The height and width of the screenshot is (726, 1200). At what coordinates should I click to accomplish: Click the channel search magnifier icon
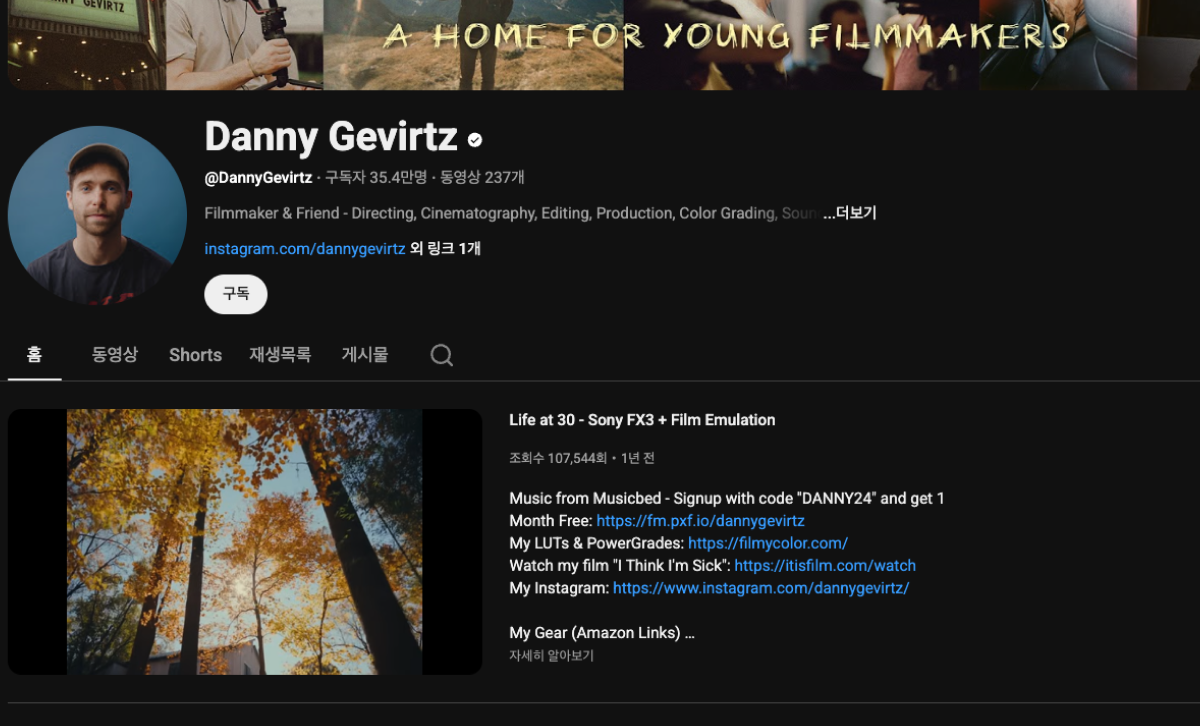[x=442, y=355]
